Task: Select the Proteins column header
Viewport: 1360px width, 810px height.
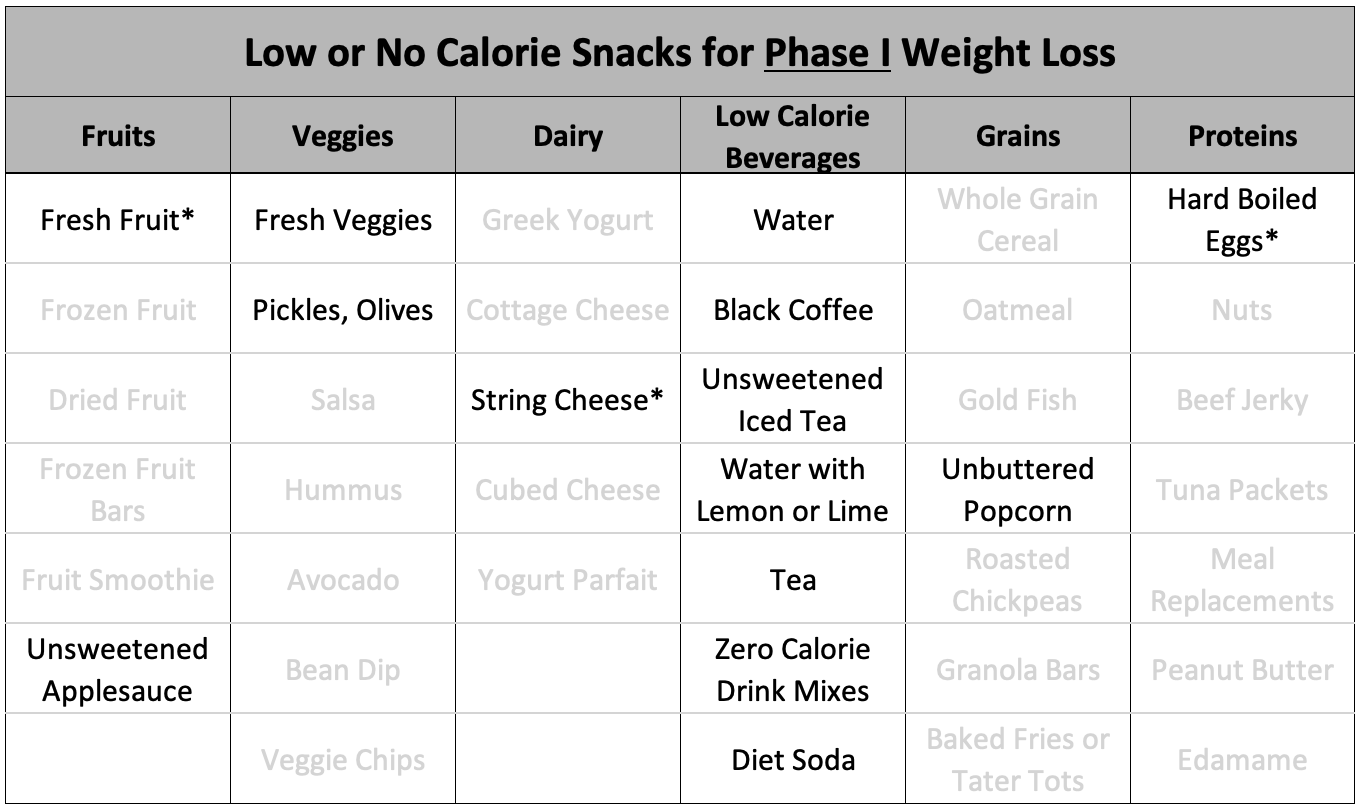Action: tap(1243, 136)
